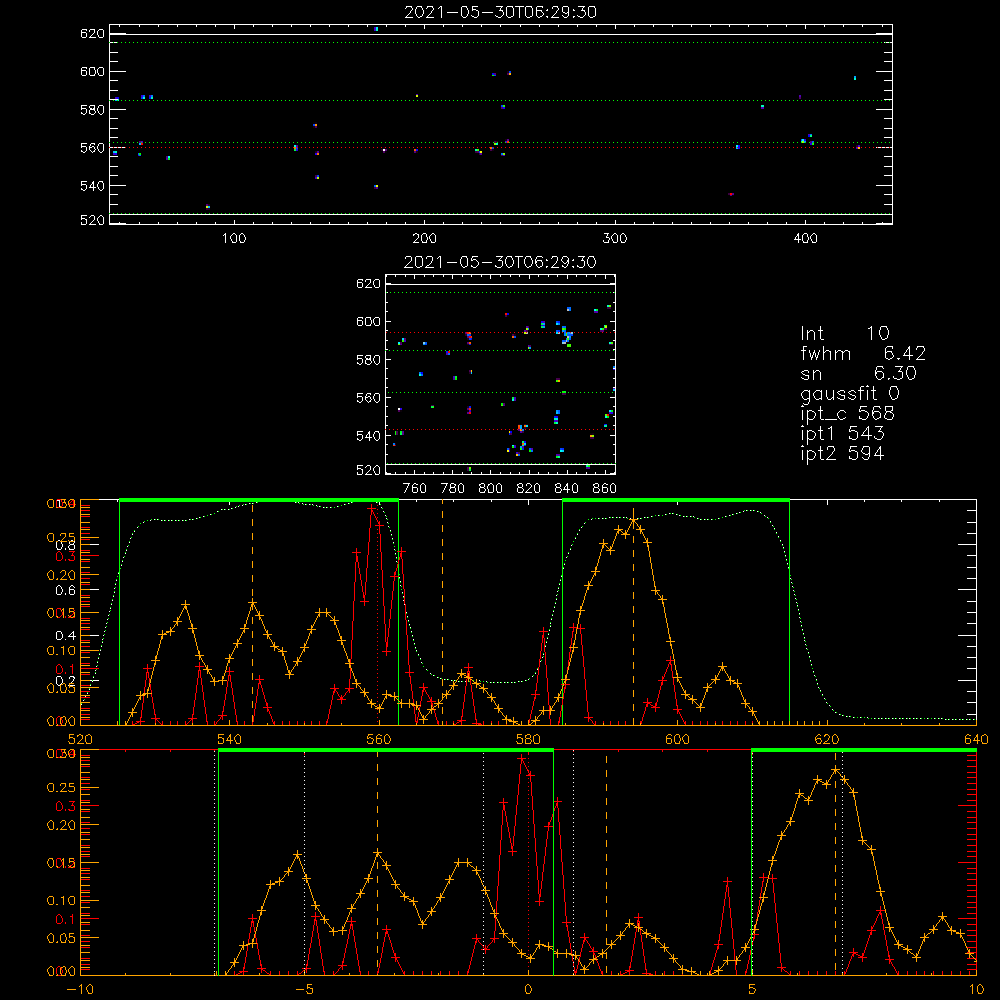Click y-axis label 560 on middle scatter plot
This screenshot has width=1000, height=1000.
click(369, 398)
